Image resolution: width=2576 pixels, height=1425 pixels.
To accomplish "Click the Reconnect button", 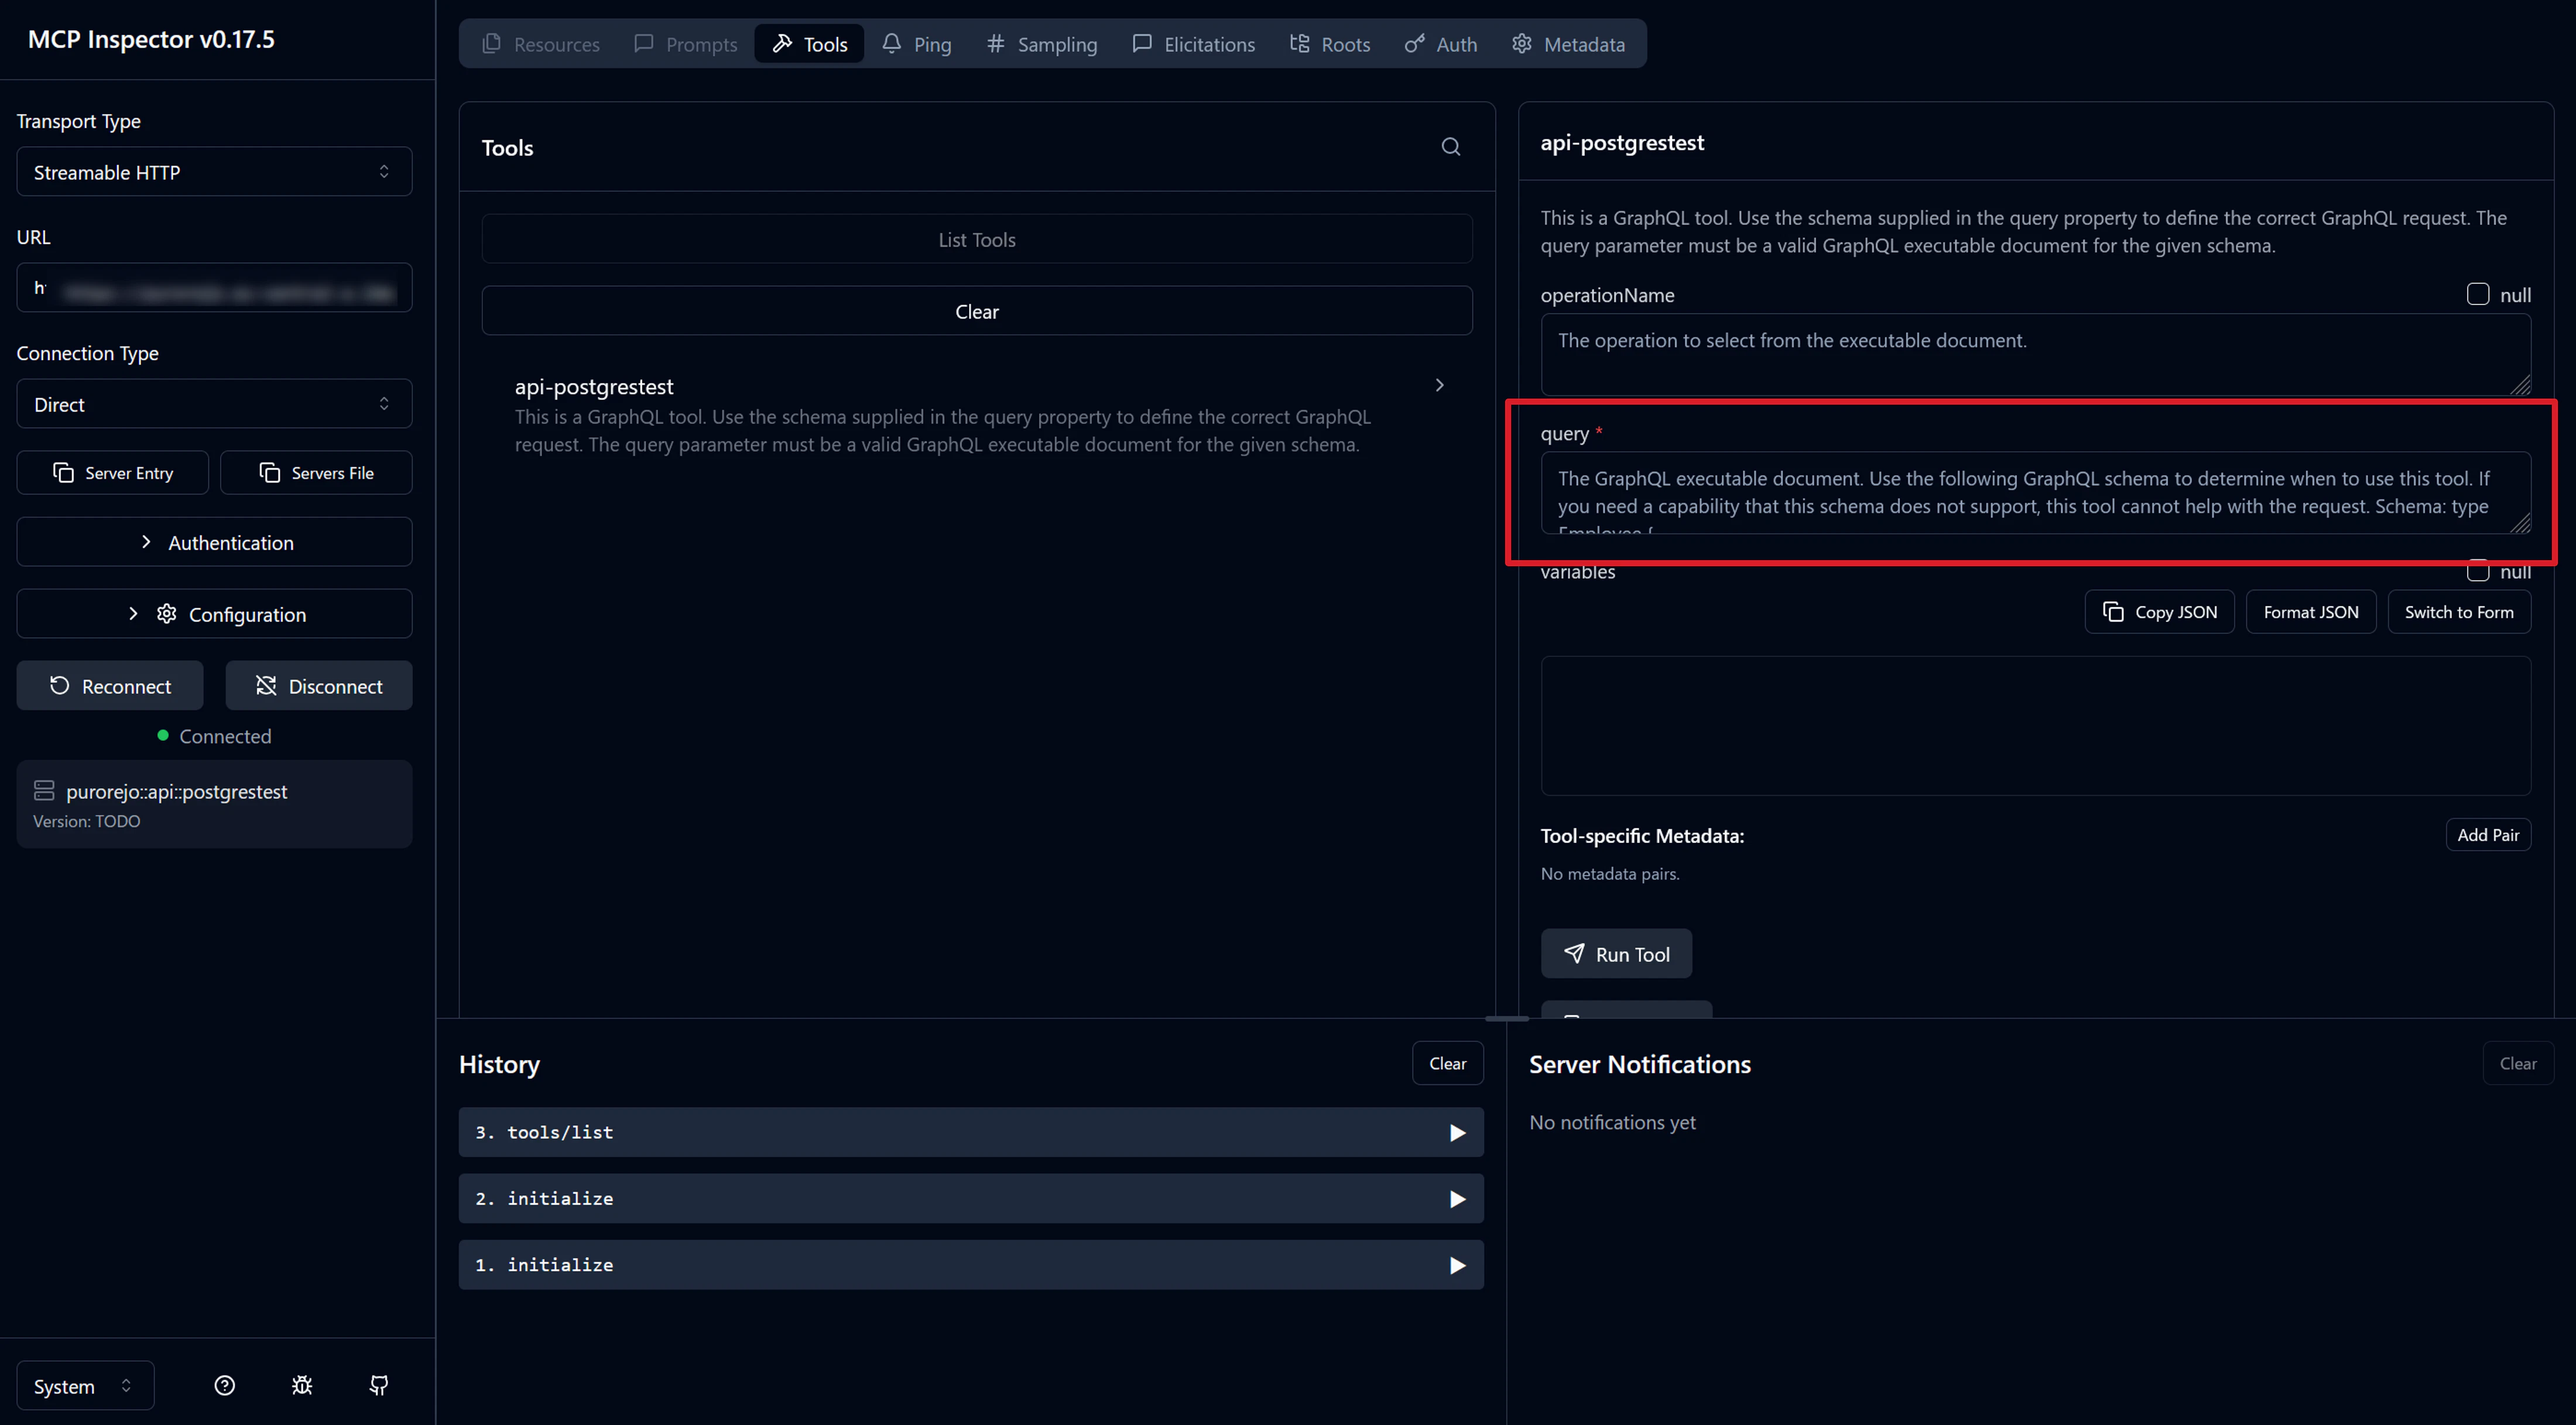I will click(110, 686).
